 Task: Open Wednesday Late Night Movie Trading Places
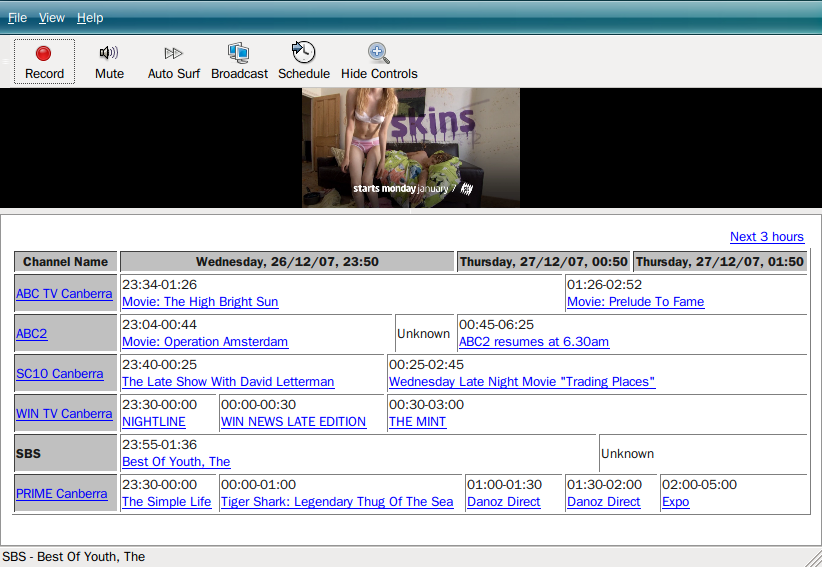coord(522,381)
